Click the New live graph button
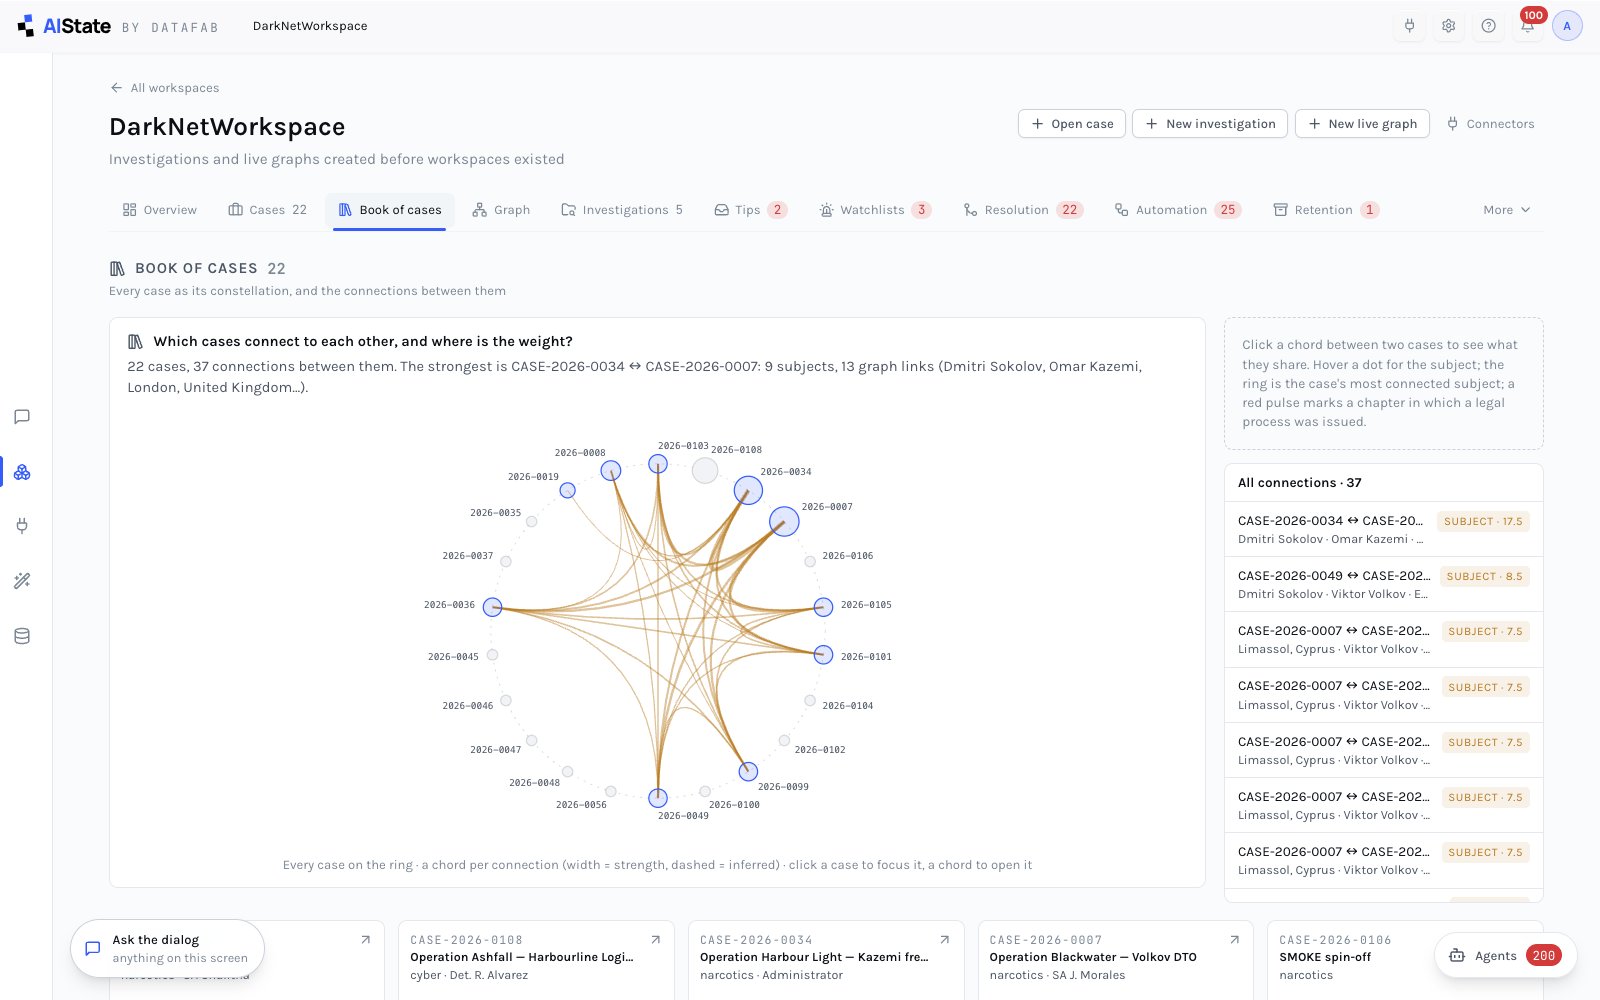This screenshot has height=1000, width=1600. pyautogui.click(x=1362, y=124)
